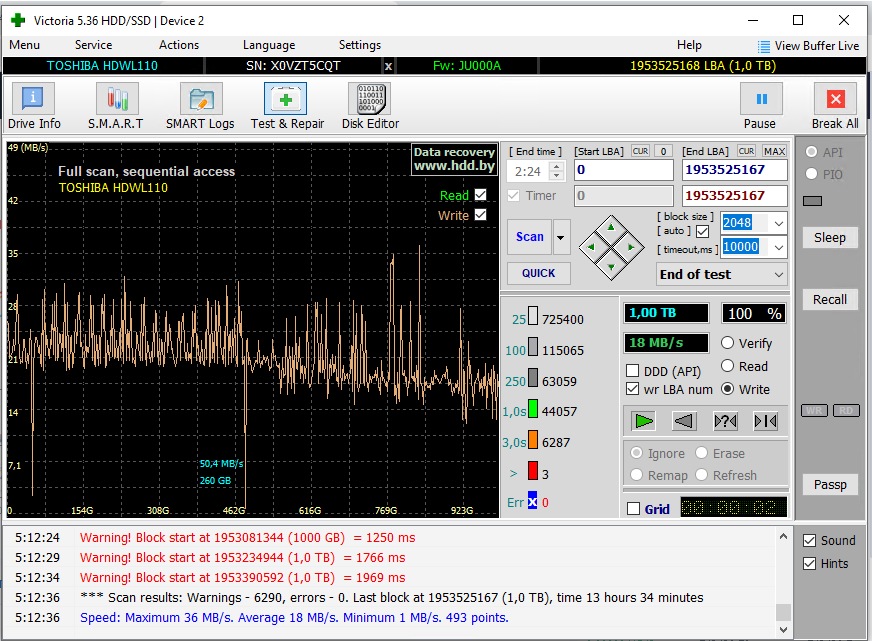Click the Start LBA input field

(x=623, y=171)
